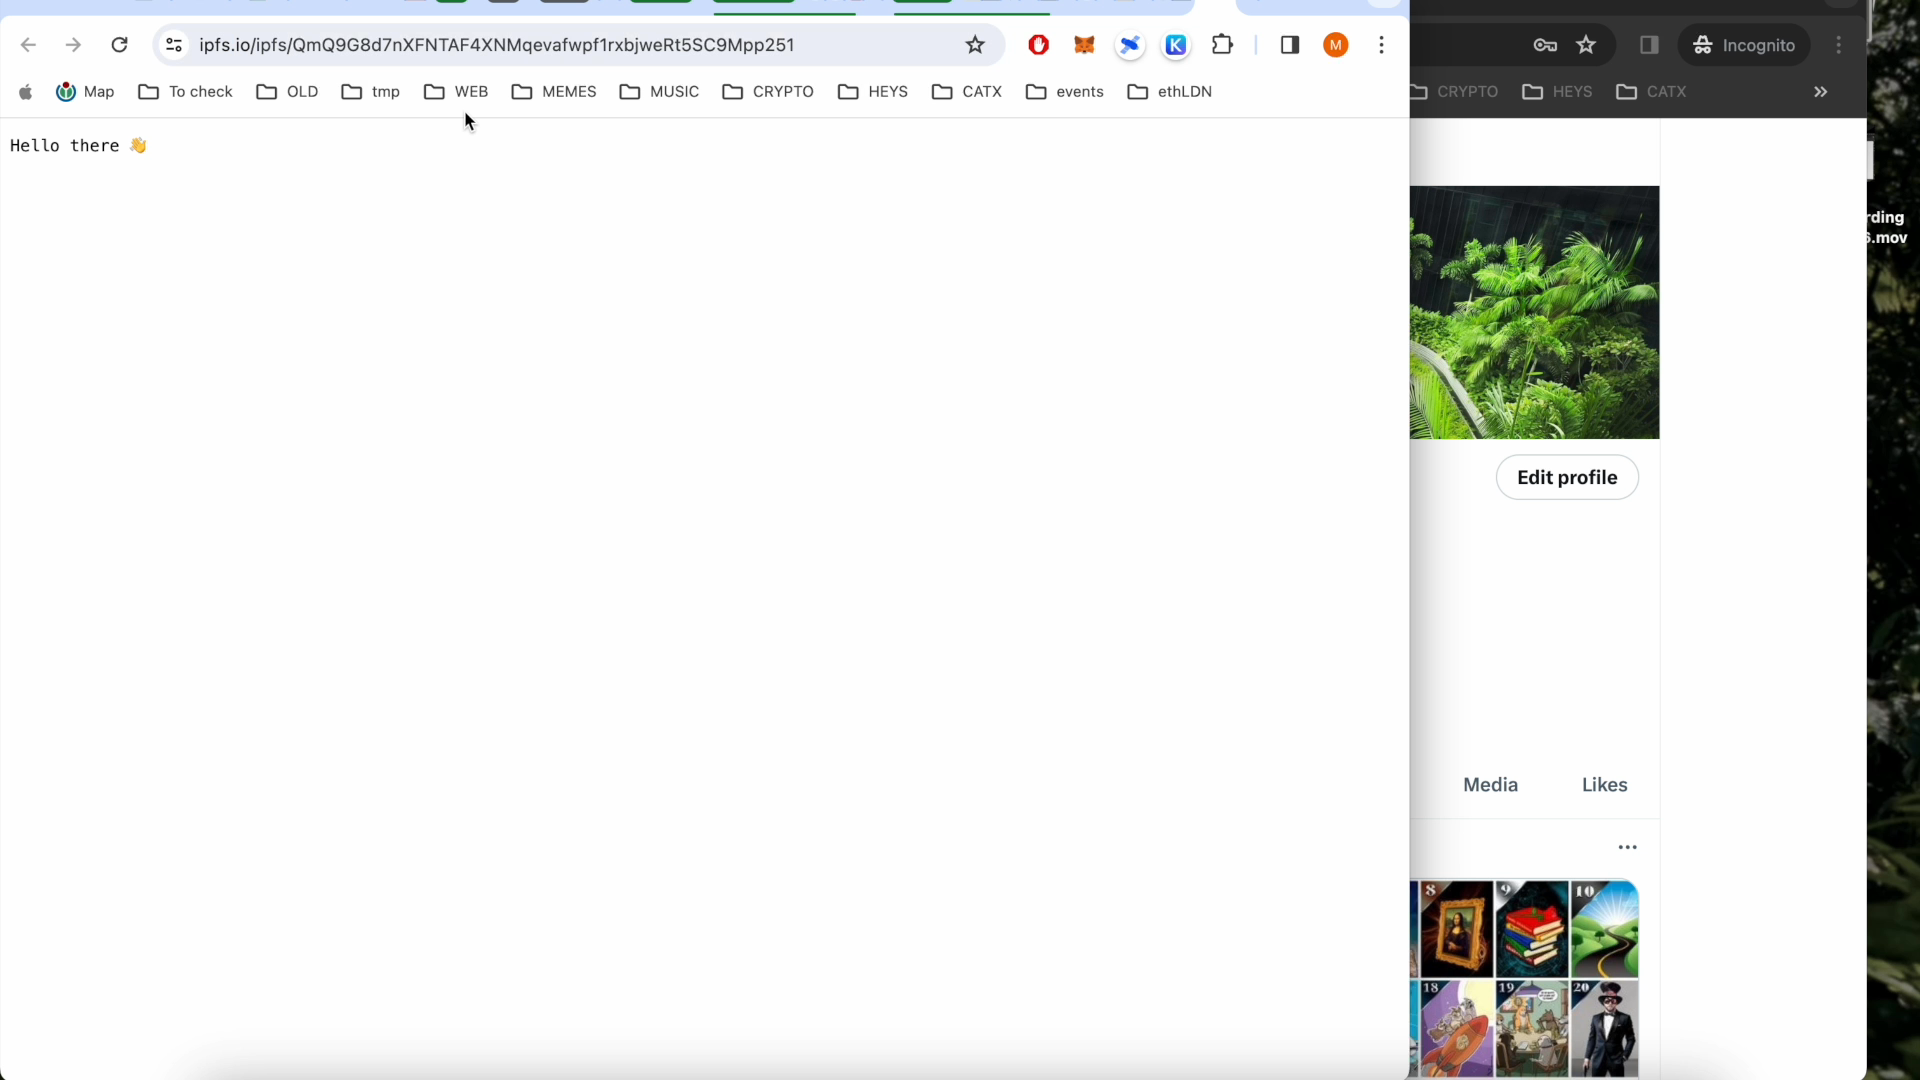Open HEYS folder in incognito window
This screenshot has width=1920, height=1080.
(1557, 92)
